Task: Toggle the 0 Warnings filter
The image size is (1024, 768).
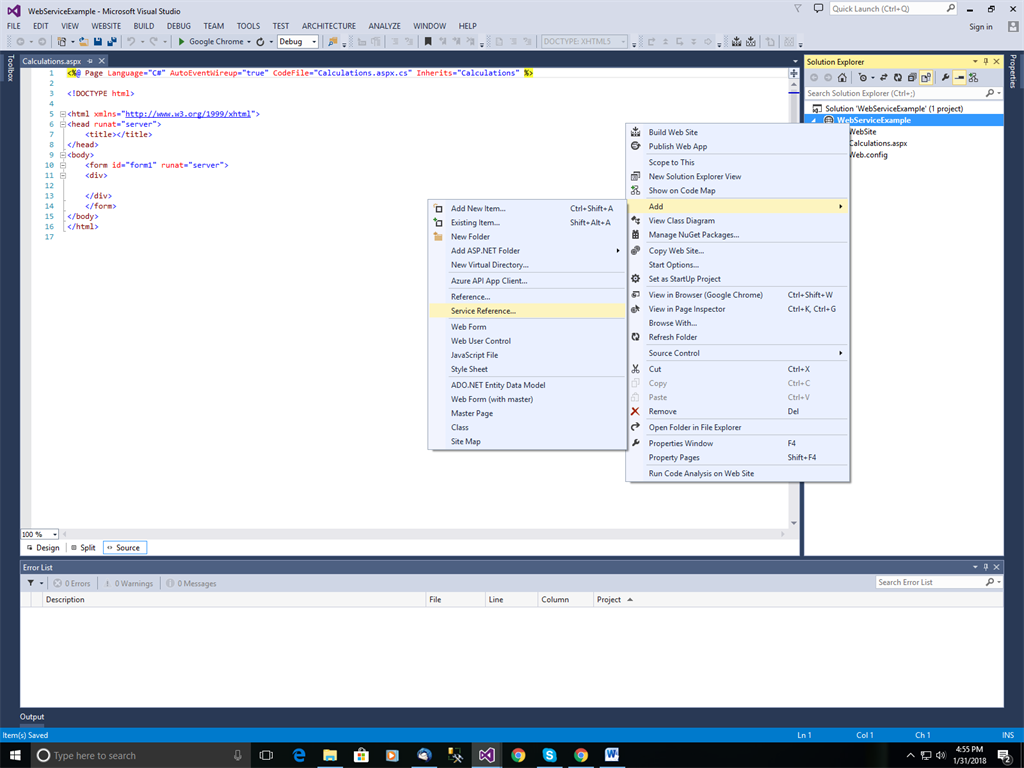Action: [128, 583]
